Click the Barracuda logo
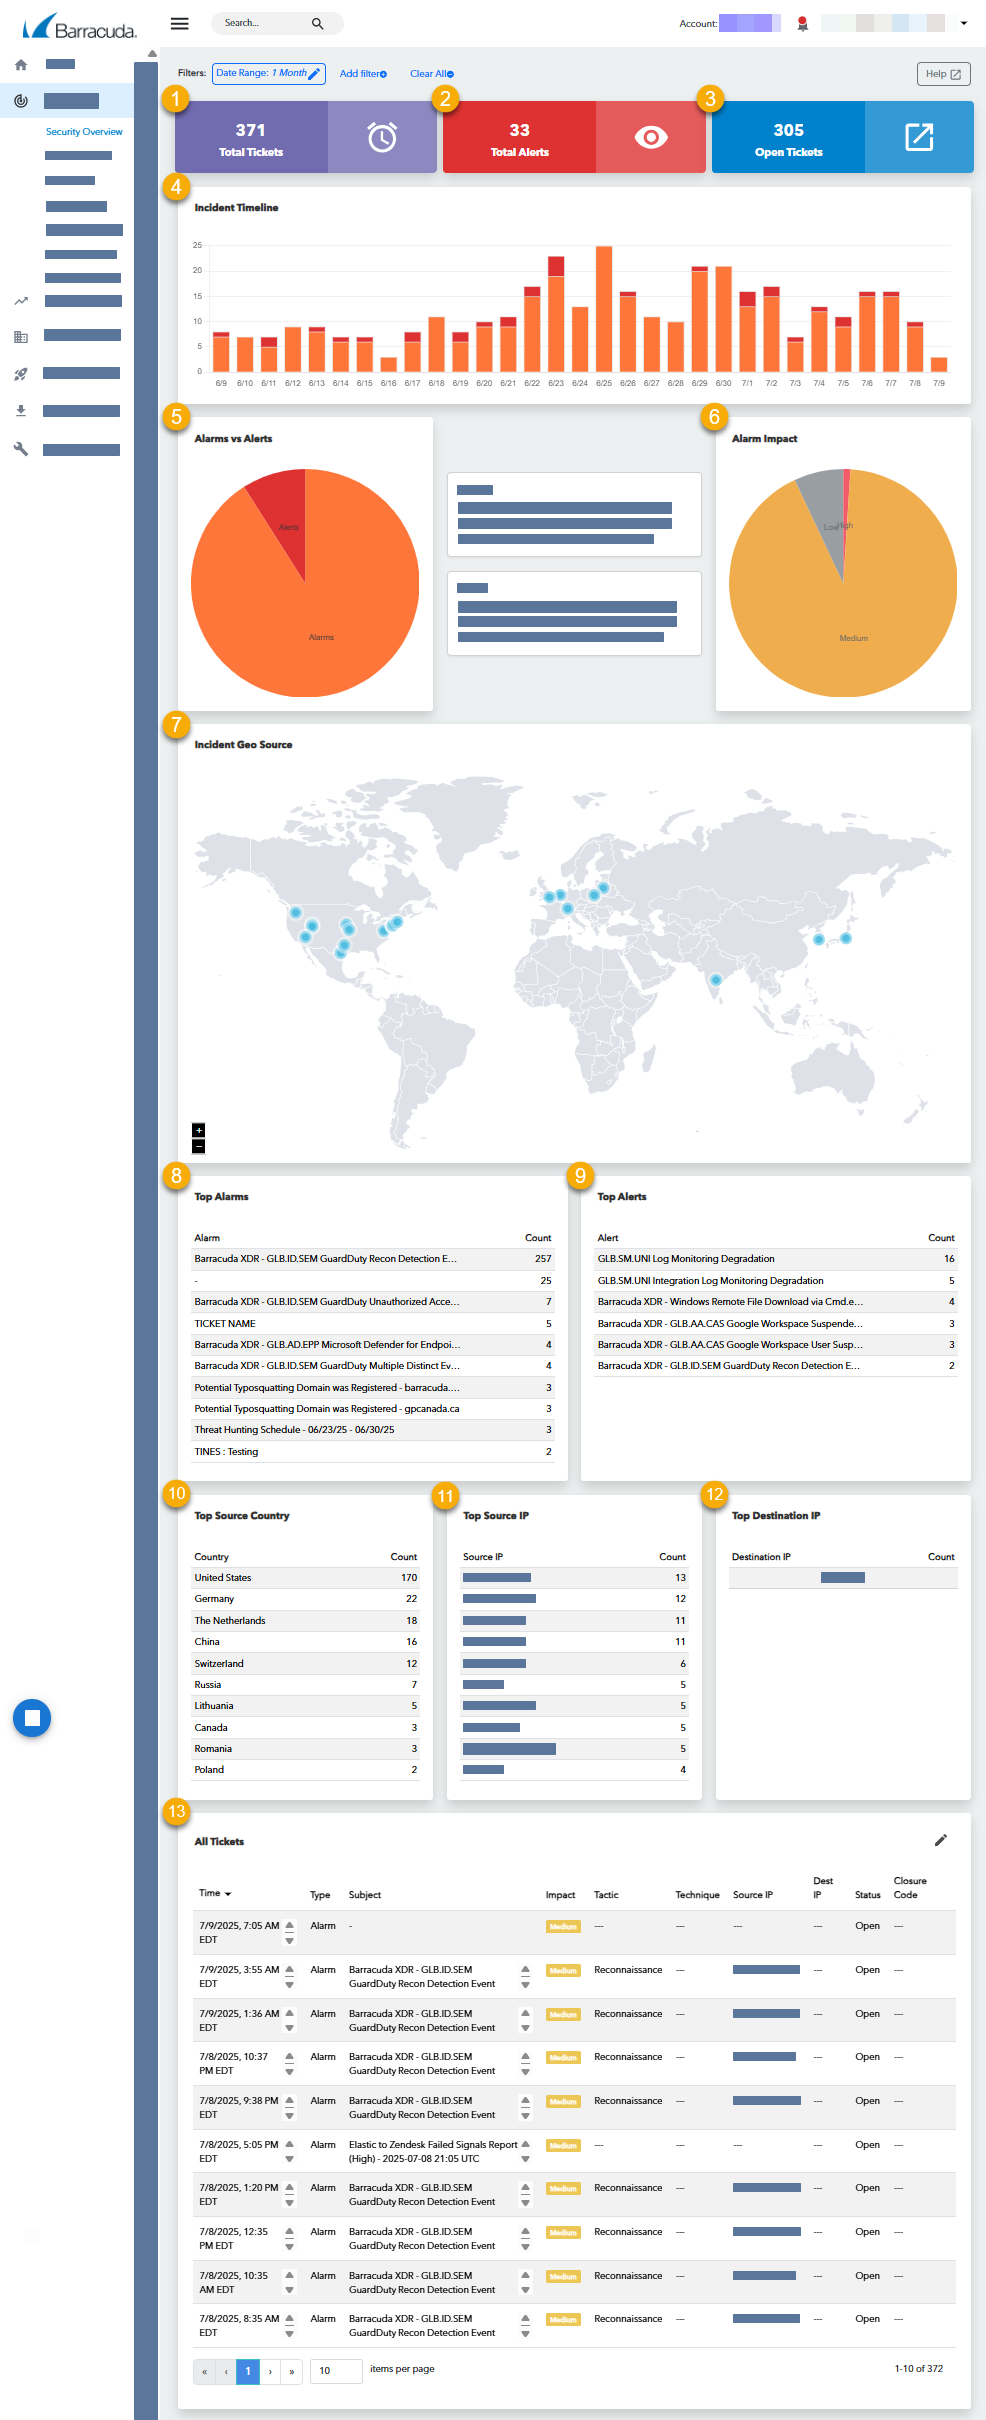Image resolution: width=986 pixels, height=2420 pixels. point(80,26)
